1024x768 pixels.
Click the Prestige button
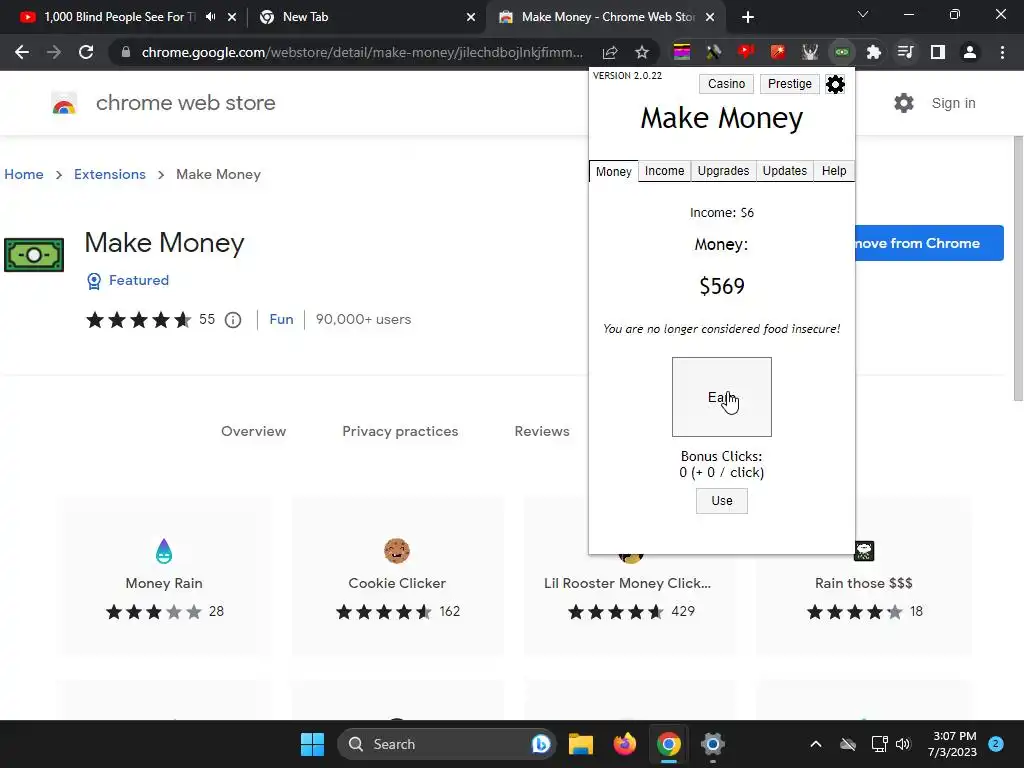[790, 84]
